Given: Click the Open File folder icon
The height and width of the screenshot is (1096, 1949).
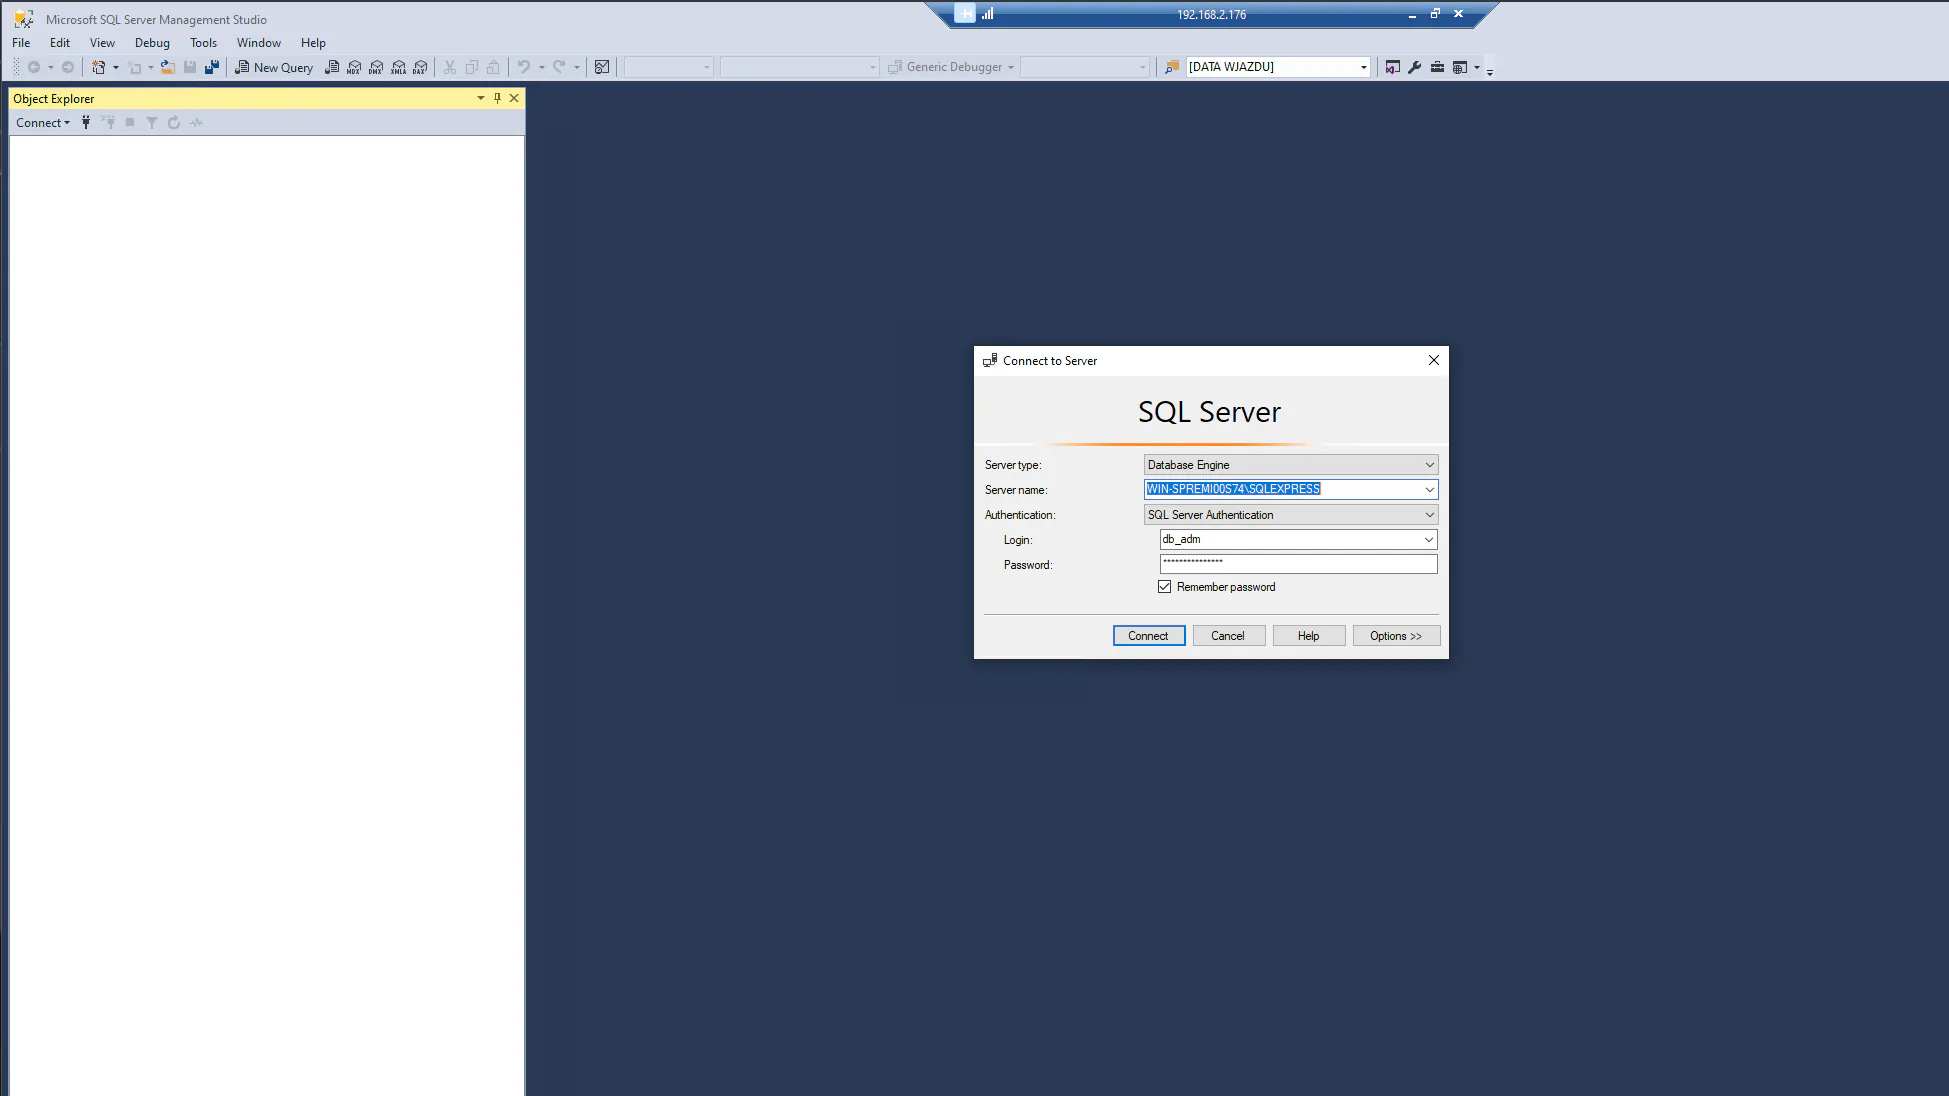Looking at the screenshot, I should 168,67.
